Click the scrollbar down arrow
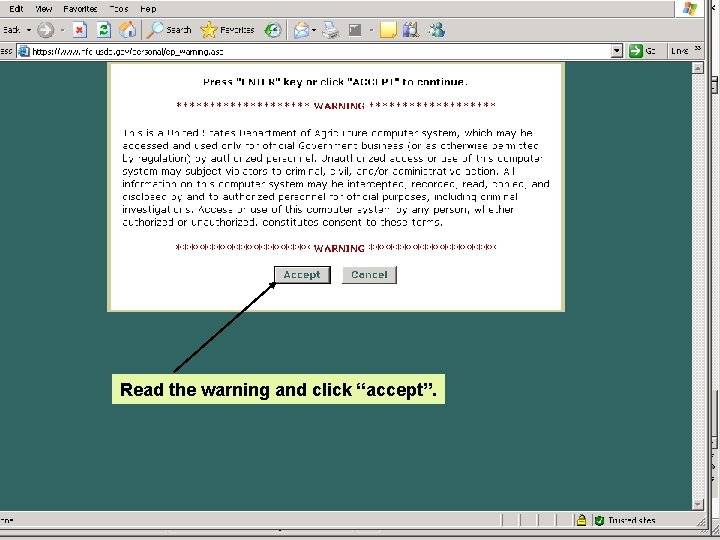 (698, 504)
